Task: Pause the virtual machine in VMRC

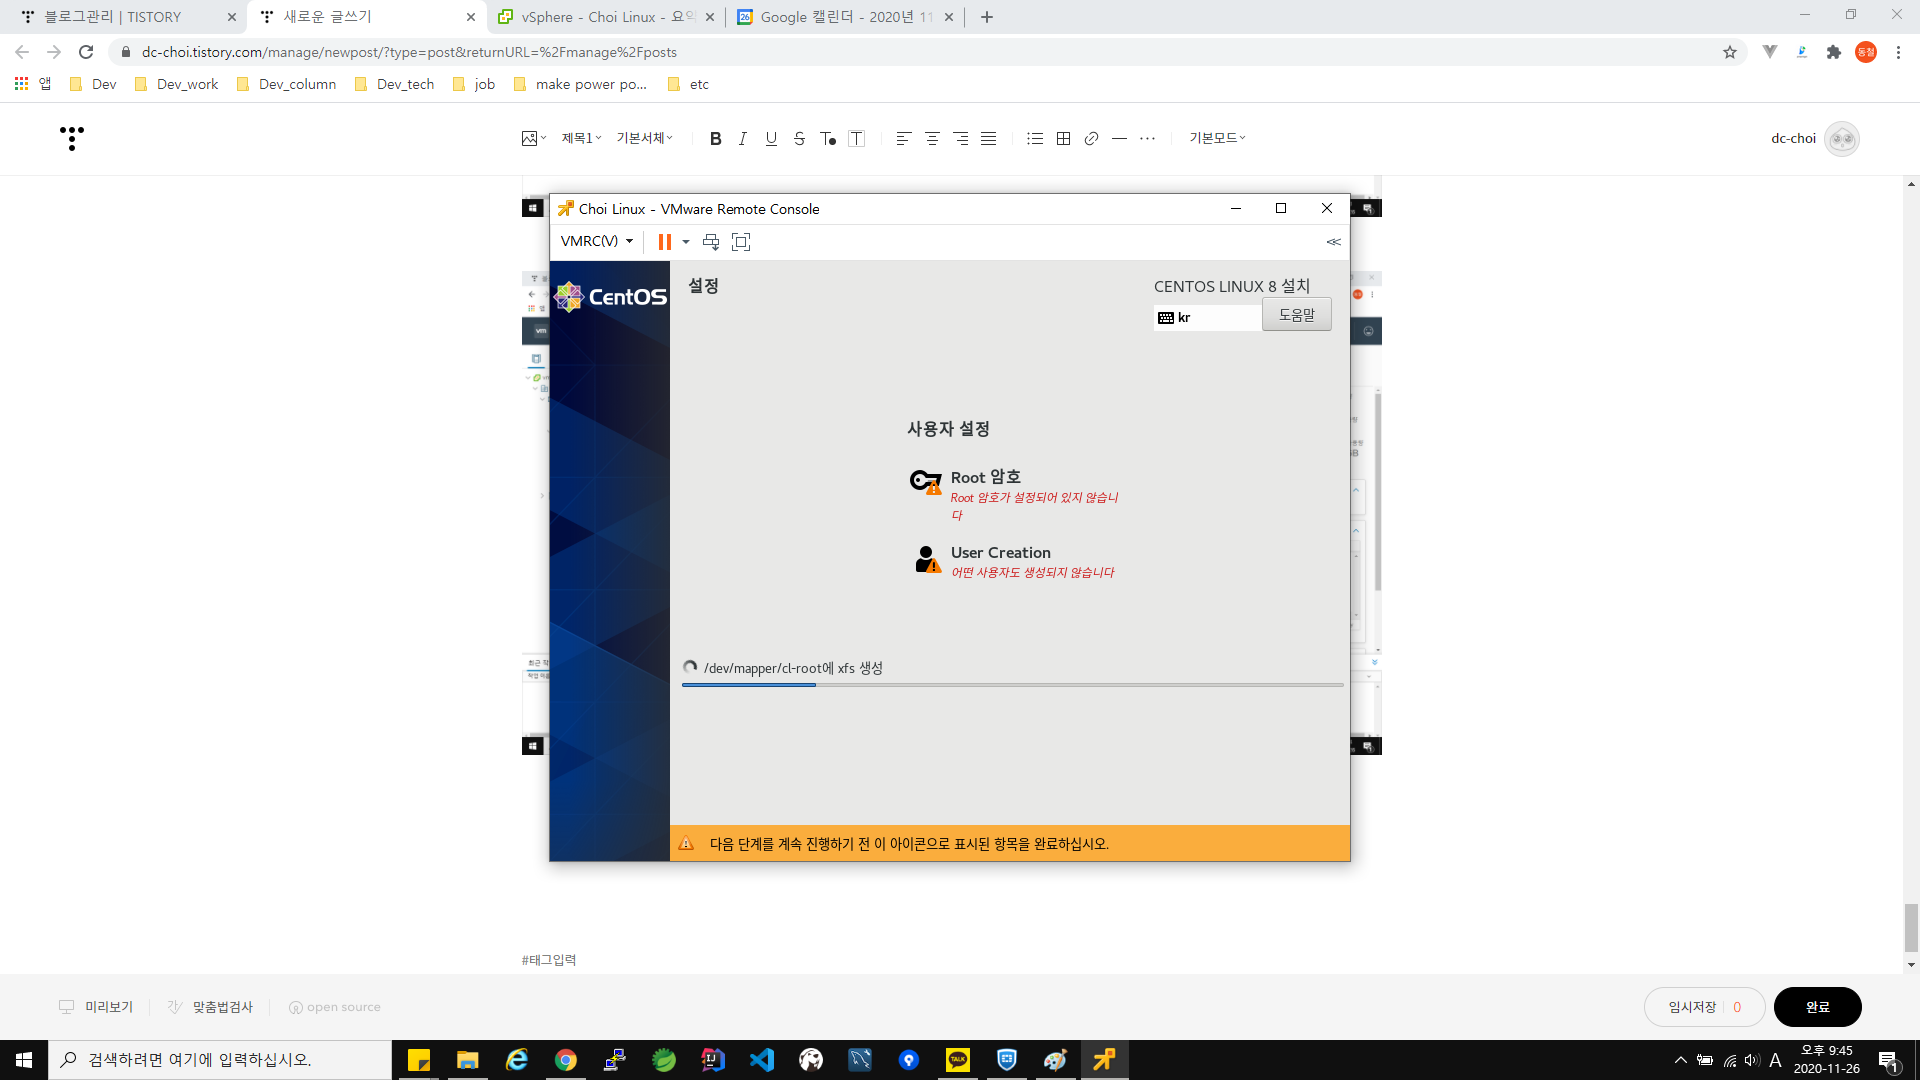Action: pos(664,241)
